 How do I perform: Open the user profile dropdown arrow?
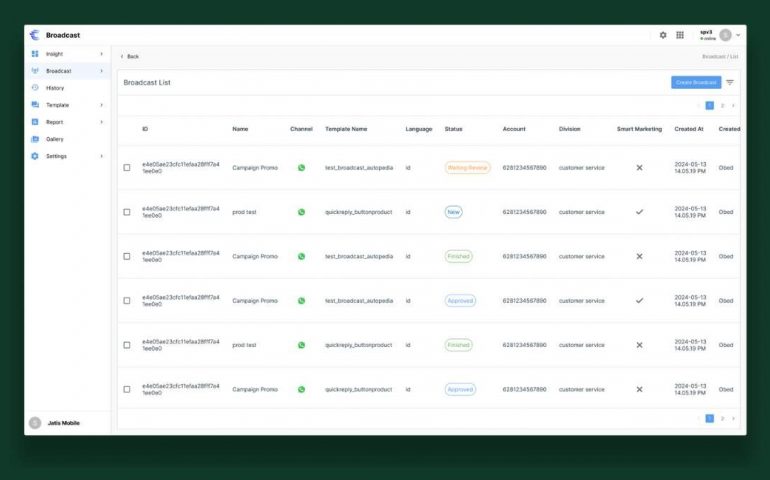(738, 35)
